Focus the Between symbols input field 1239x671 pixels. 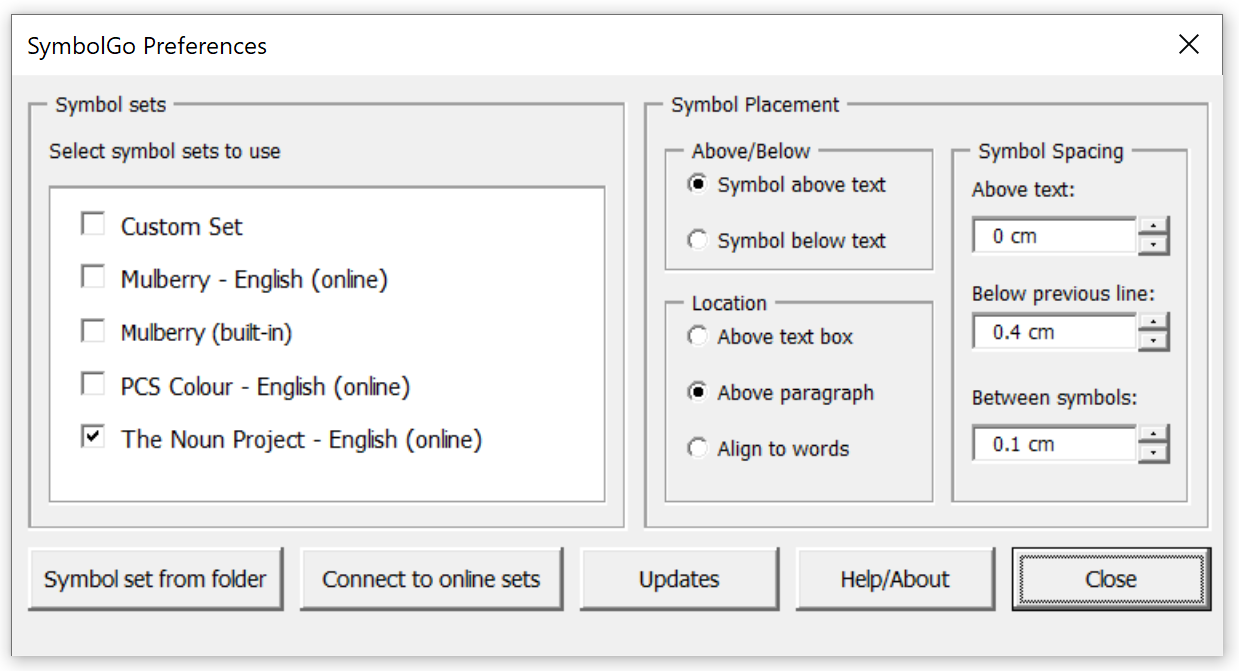[x=1053, y=444]
